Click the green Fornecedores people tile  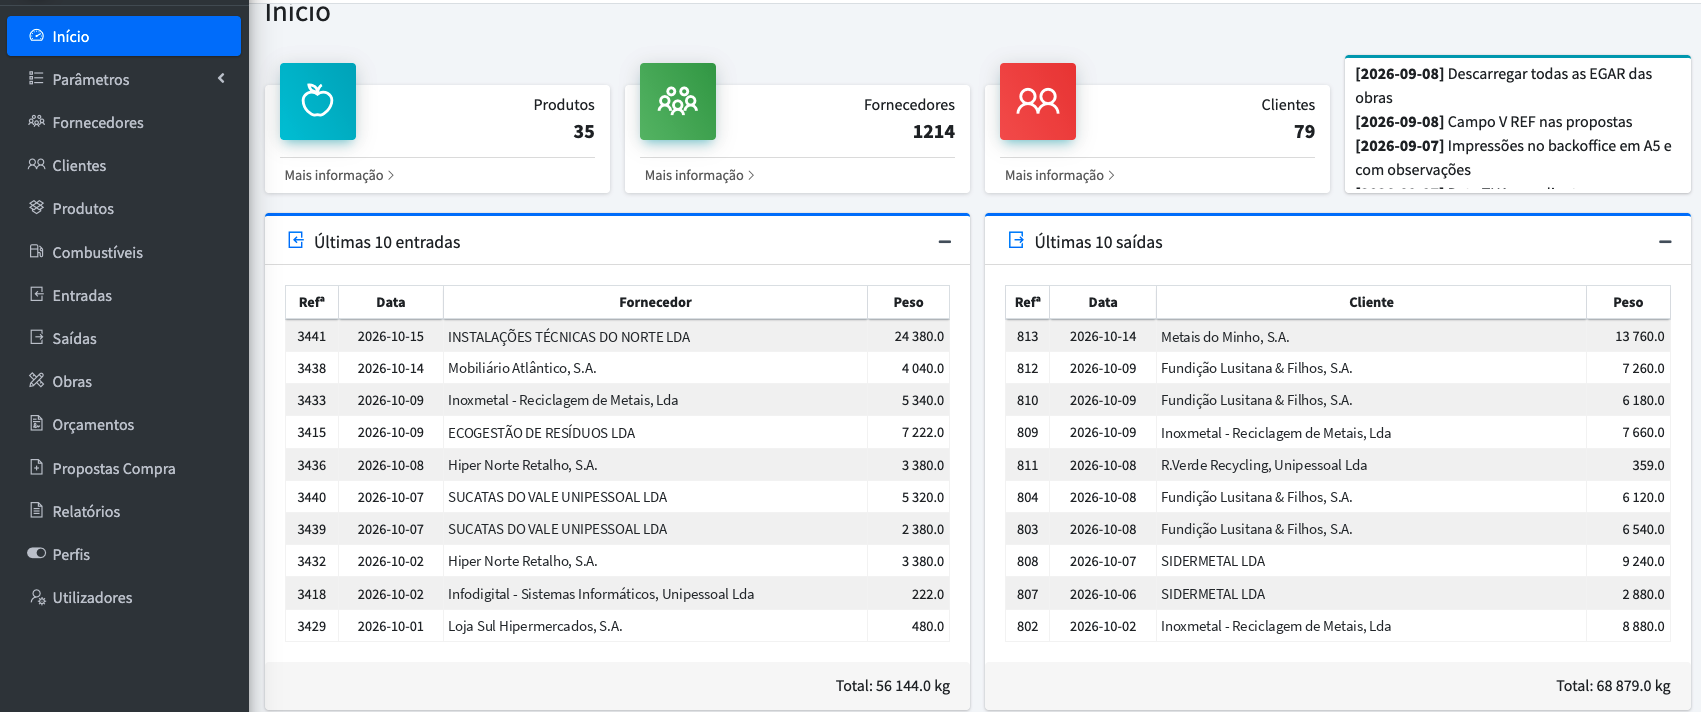(x=678, y=101)
